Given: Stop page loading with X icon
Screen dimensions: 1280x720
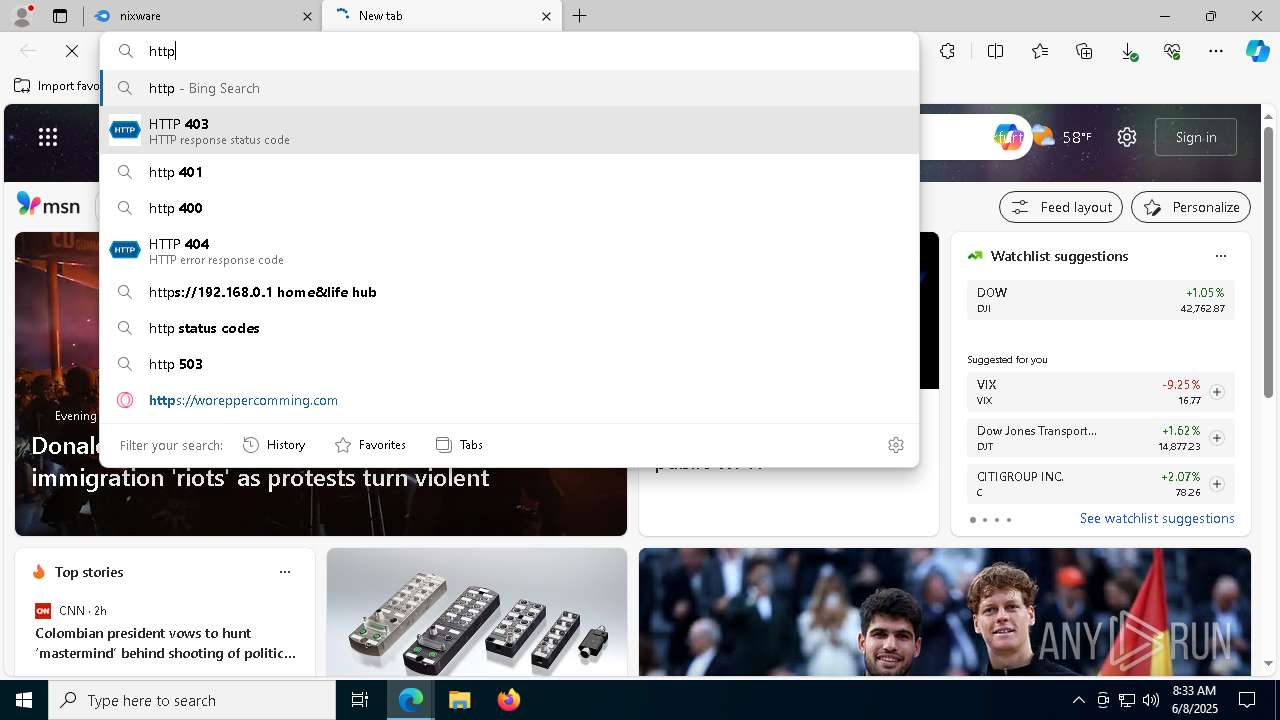Looking at the screenshot, I should pos(72,51).
